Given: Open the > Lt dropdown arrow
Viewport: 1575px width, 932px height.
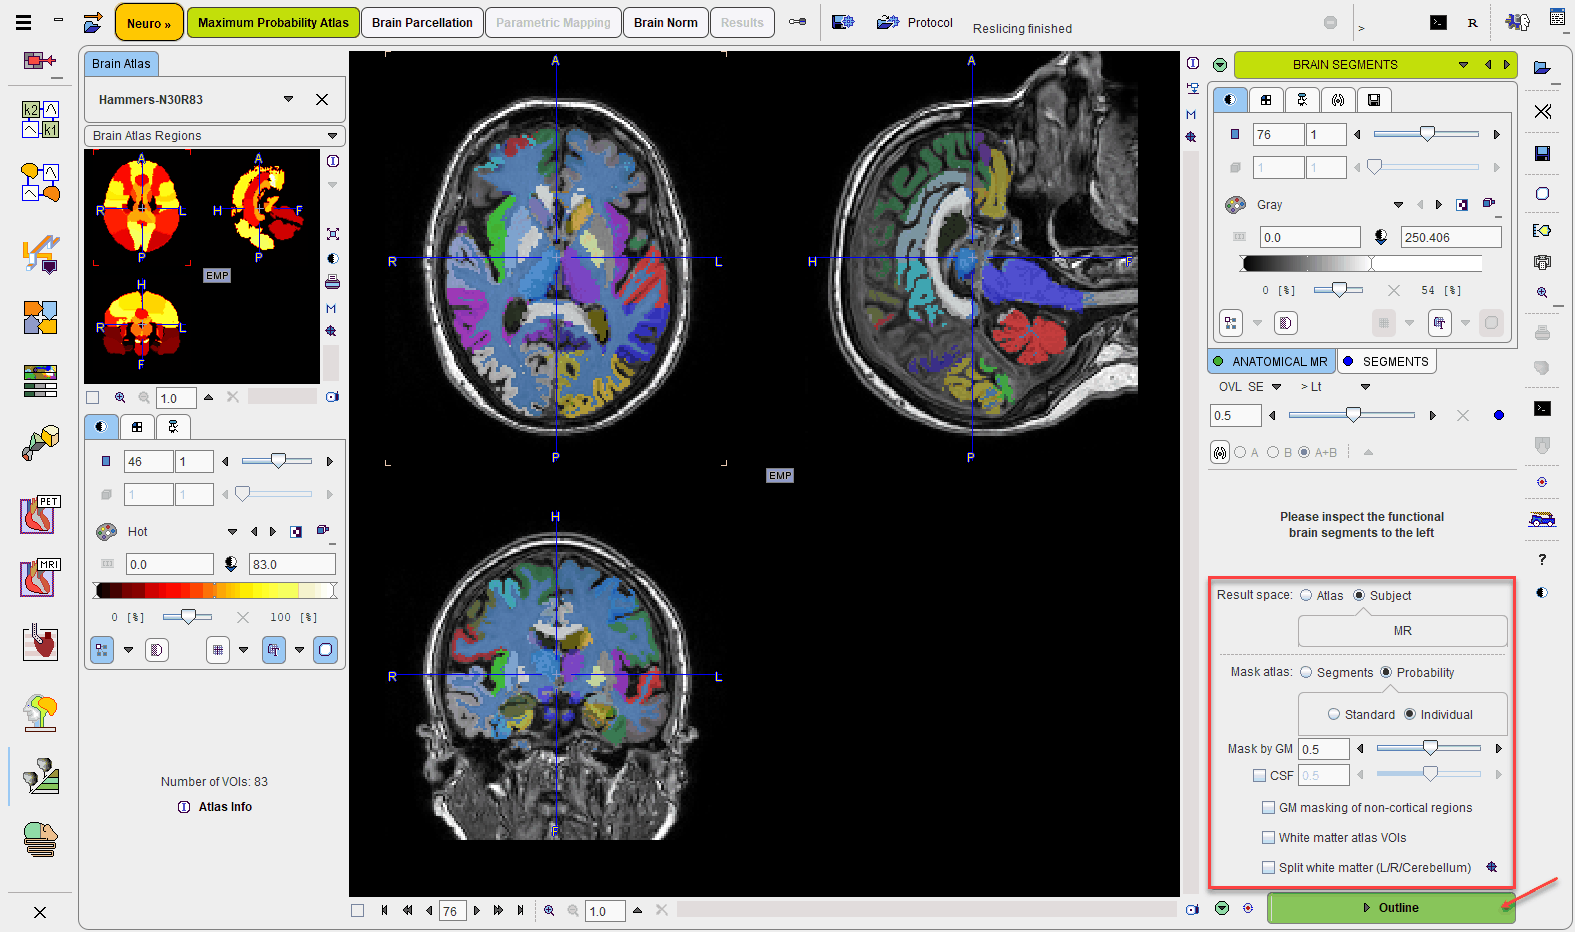Looking at the screenshot, I should click(1365, 387).
